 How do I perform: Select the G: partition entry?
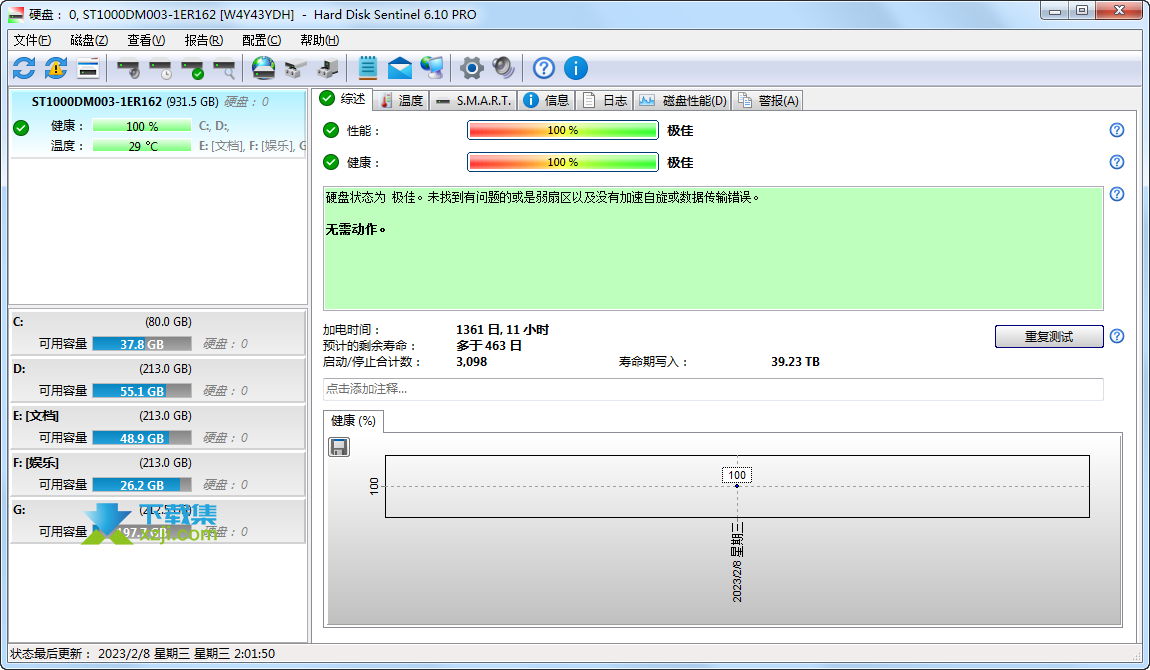pyautogui.click(x=158, y=520)
